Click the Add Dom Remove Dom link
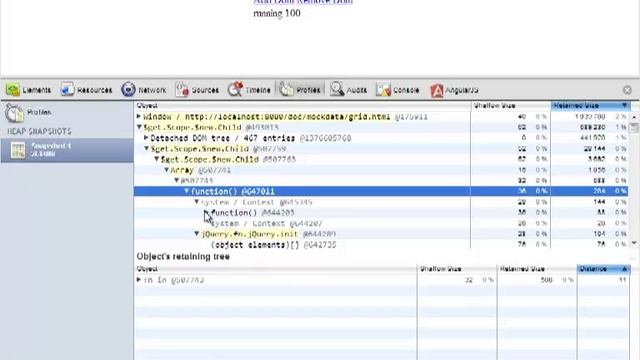Viewport: 640px width, 360px height. pos(303,2)
